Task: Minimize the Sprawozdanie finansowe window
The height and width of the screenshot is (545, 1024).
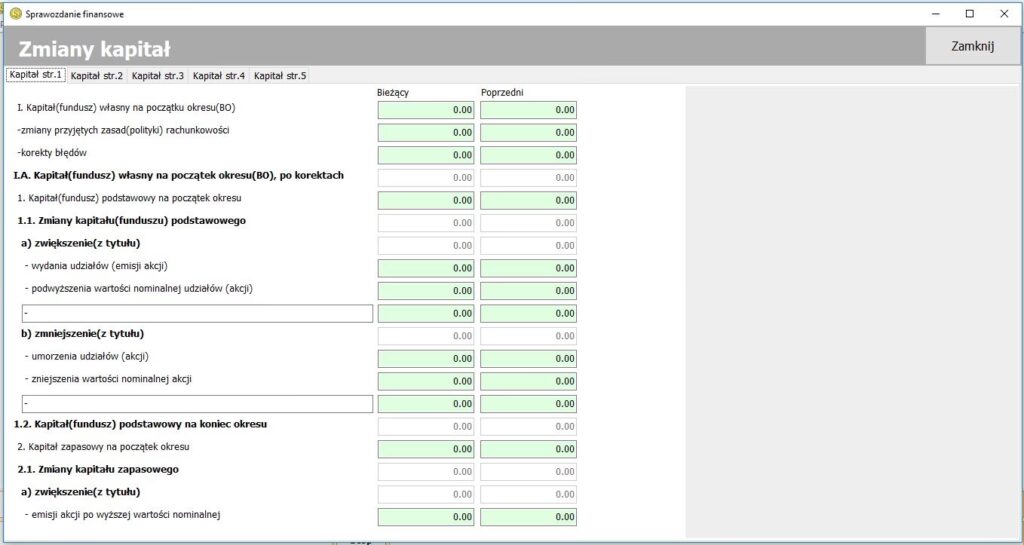Action: pyautogui.click(x=935, y=13)
